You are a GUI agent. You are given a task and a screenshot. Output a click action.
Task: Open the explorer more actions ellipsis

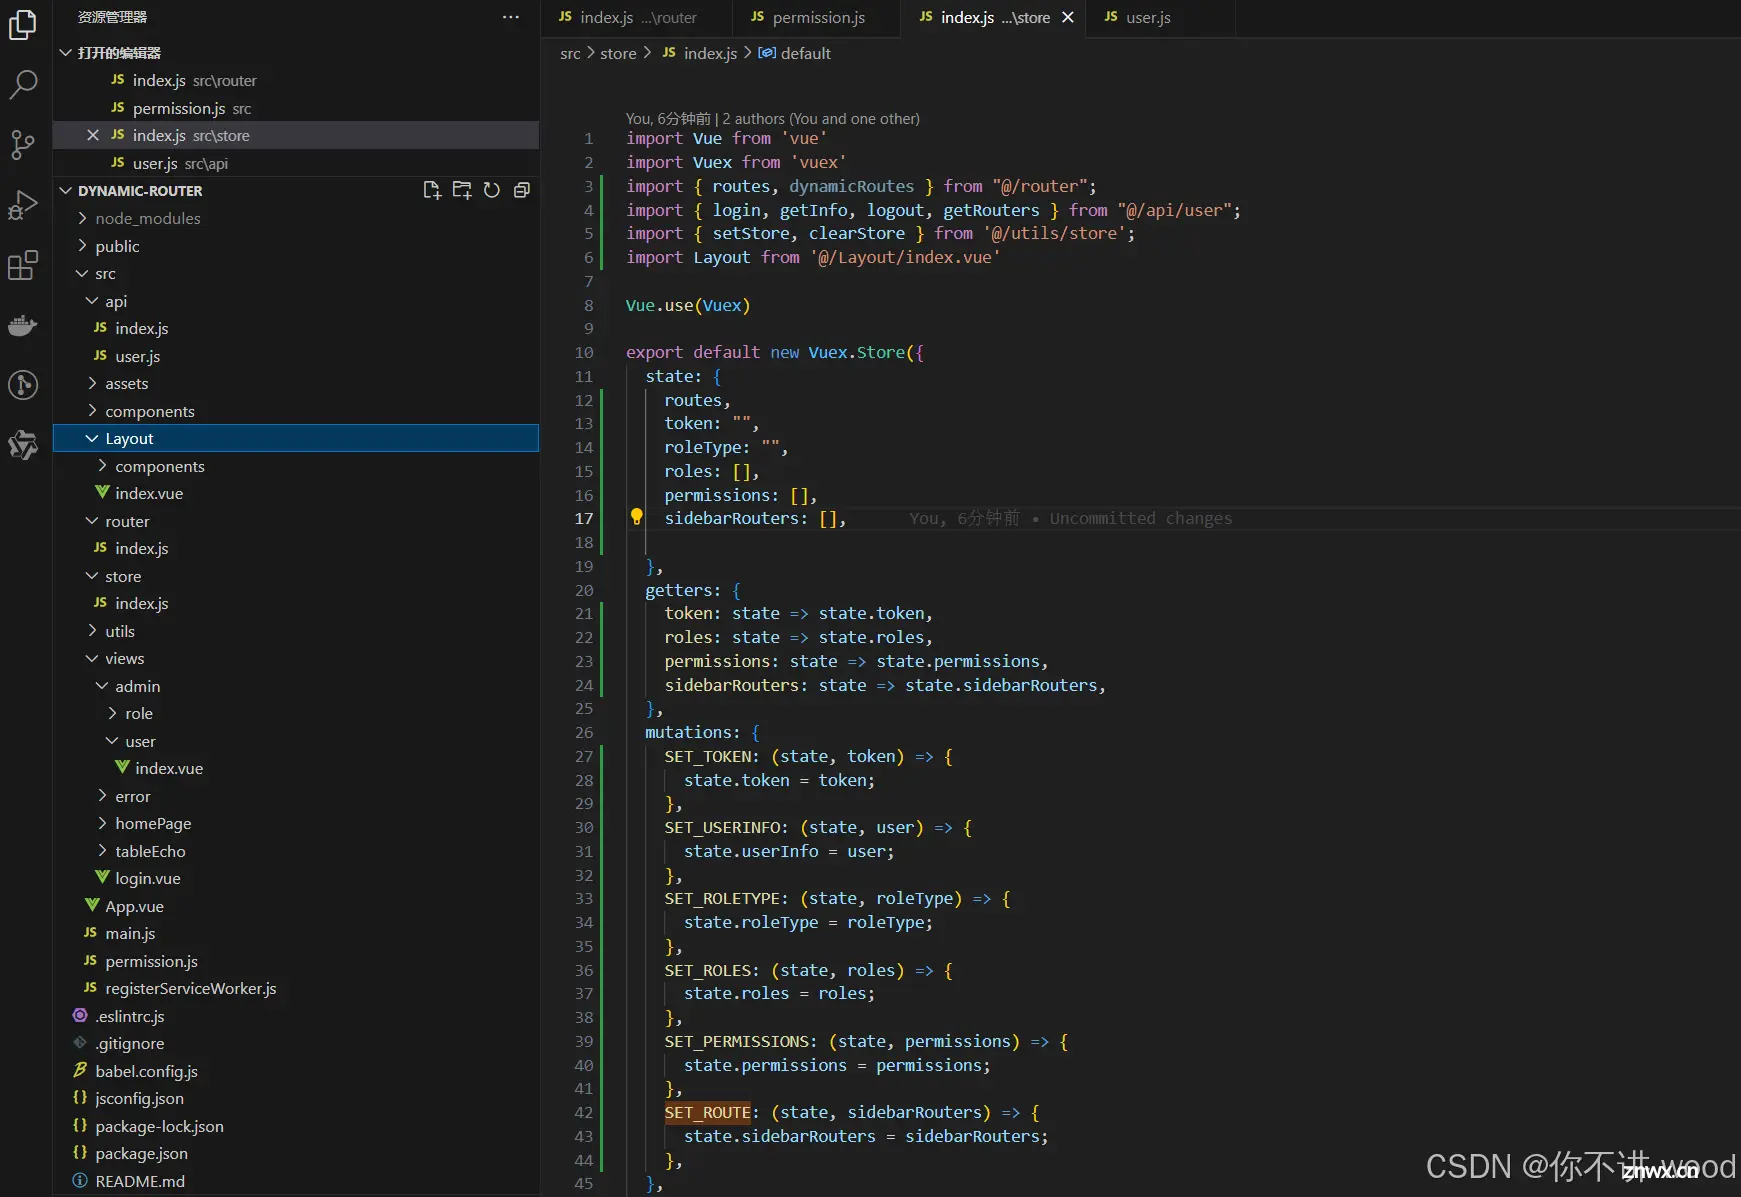[x=511, y=17]
